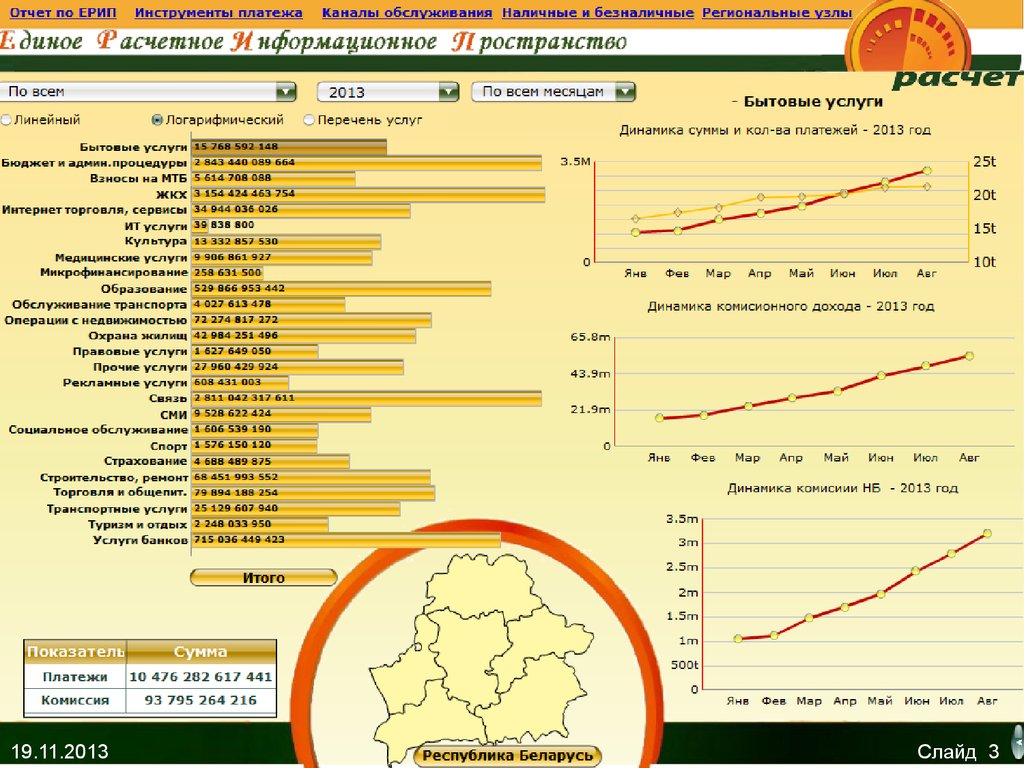
Task: Click the Туризм и отдых label
Action: (x=138, y=524)
